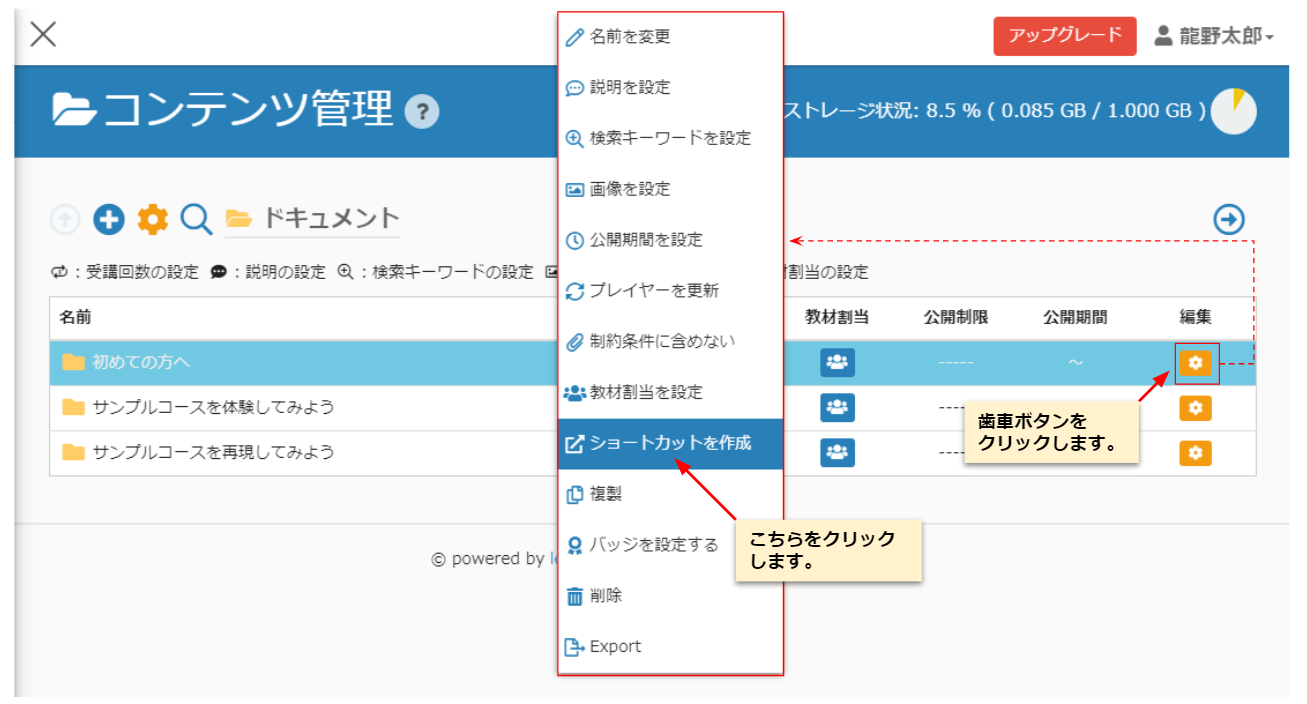Click the アップグレード button
This screenshot has width=1307, height=704.
coord(1064,37)
